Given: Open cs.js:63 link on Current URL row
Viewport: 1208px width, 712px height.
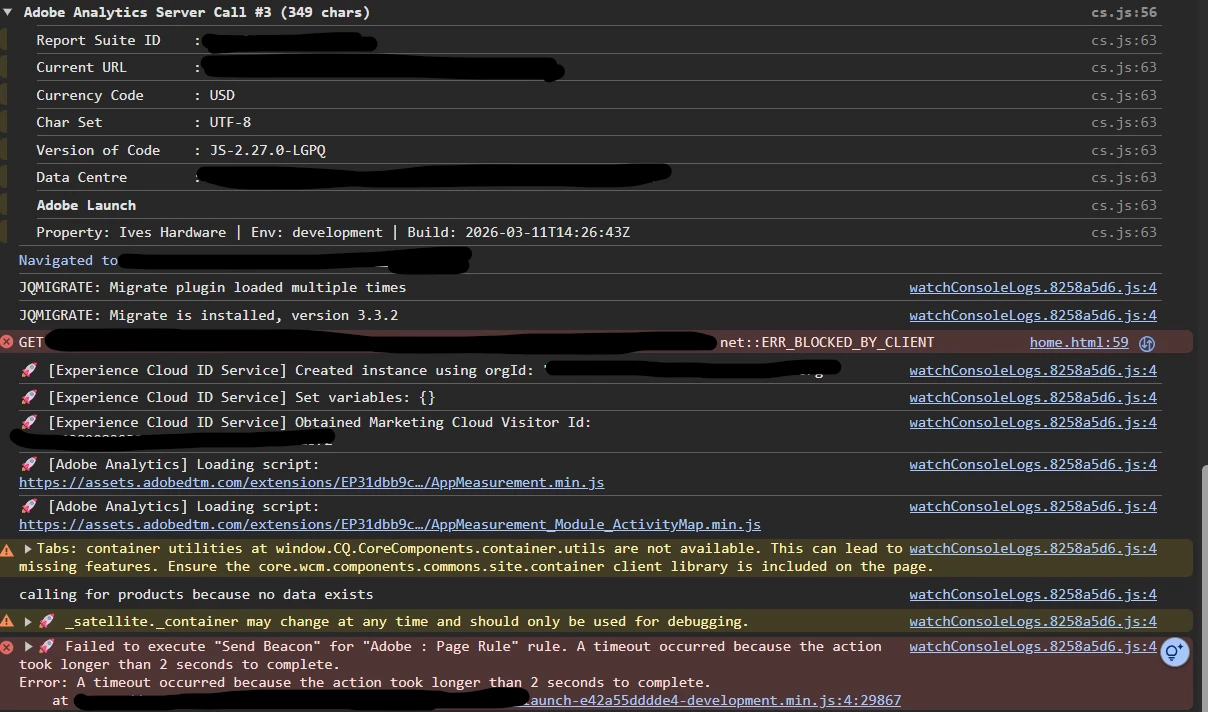Looking at the screenshot, I should pyautogui.click(x=1124, y=68).
